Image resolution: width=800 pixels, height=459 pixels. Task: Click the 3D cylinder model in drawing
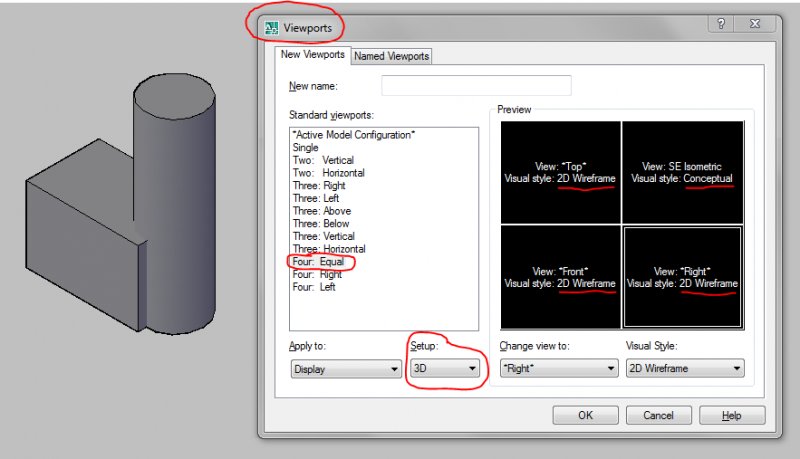click(174, 204)
